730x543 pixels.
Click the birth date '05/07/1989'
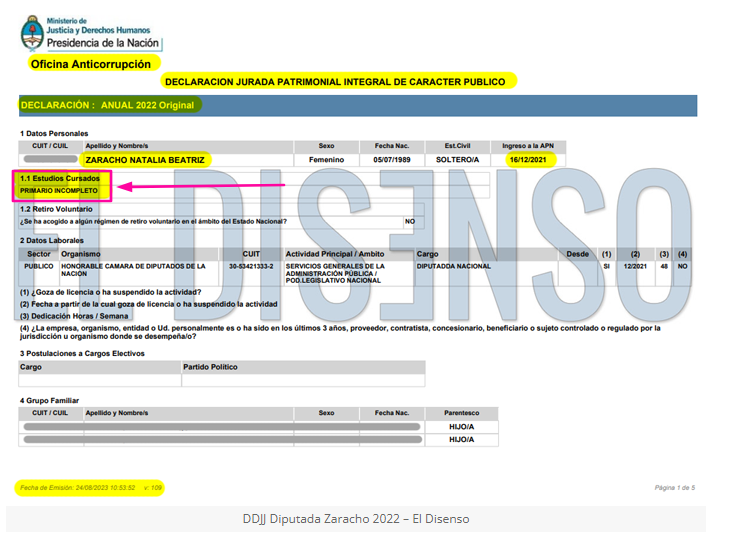[392, 160]
